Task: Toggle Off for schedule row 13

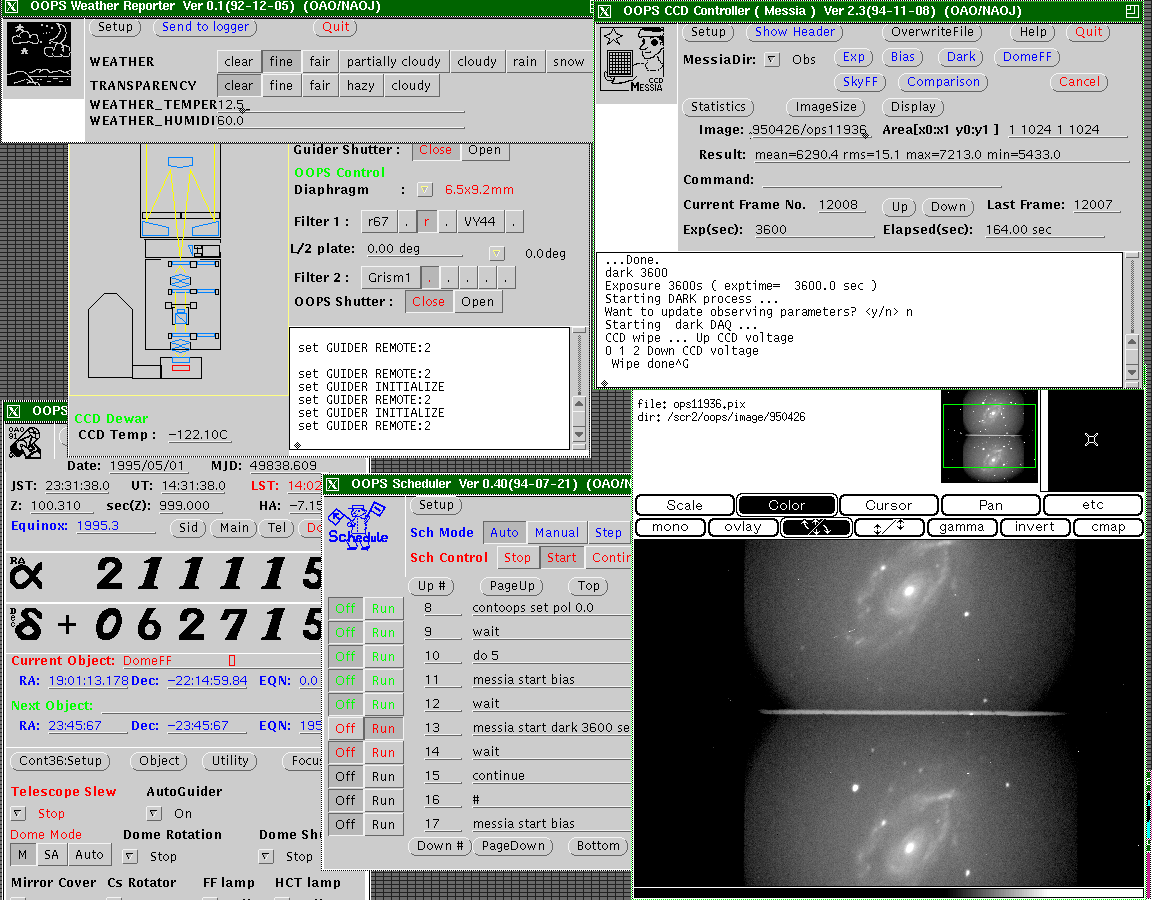Action: (x=345, y=728)
